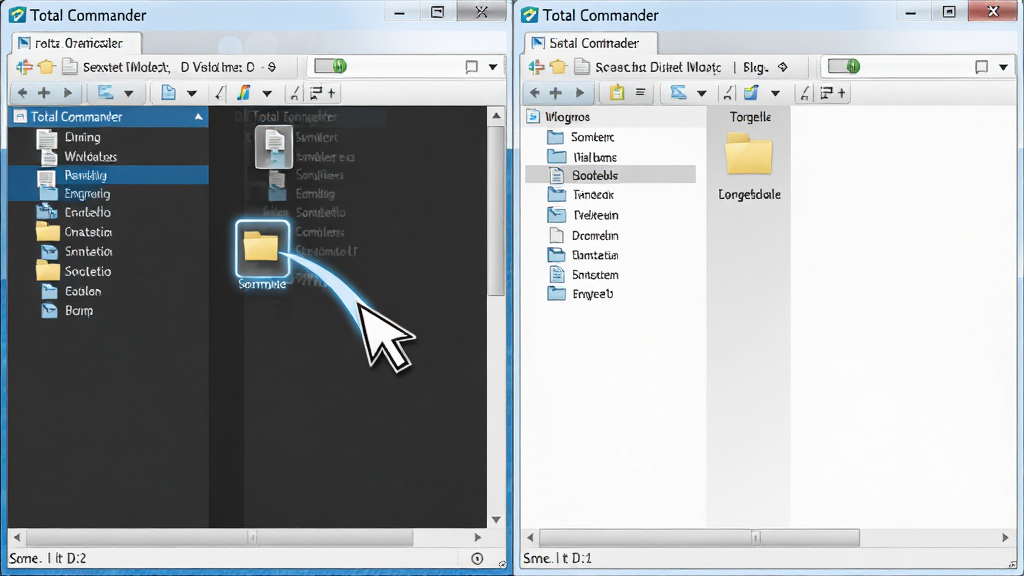This screenshot has width=1024, height=576.
Task: Open dropdown arrow beside left blue image icon
Action: click(129, 93)
